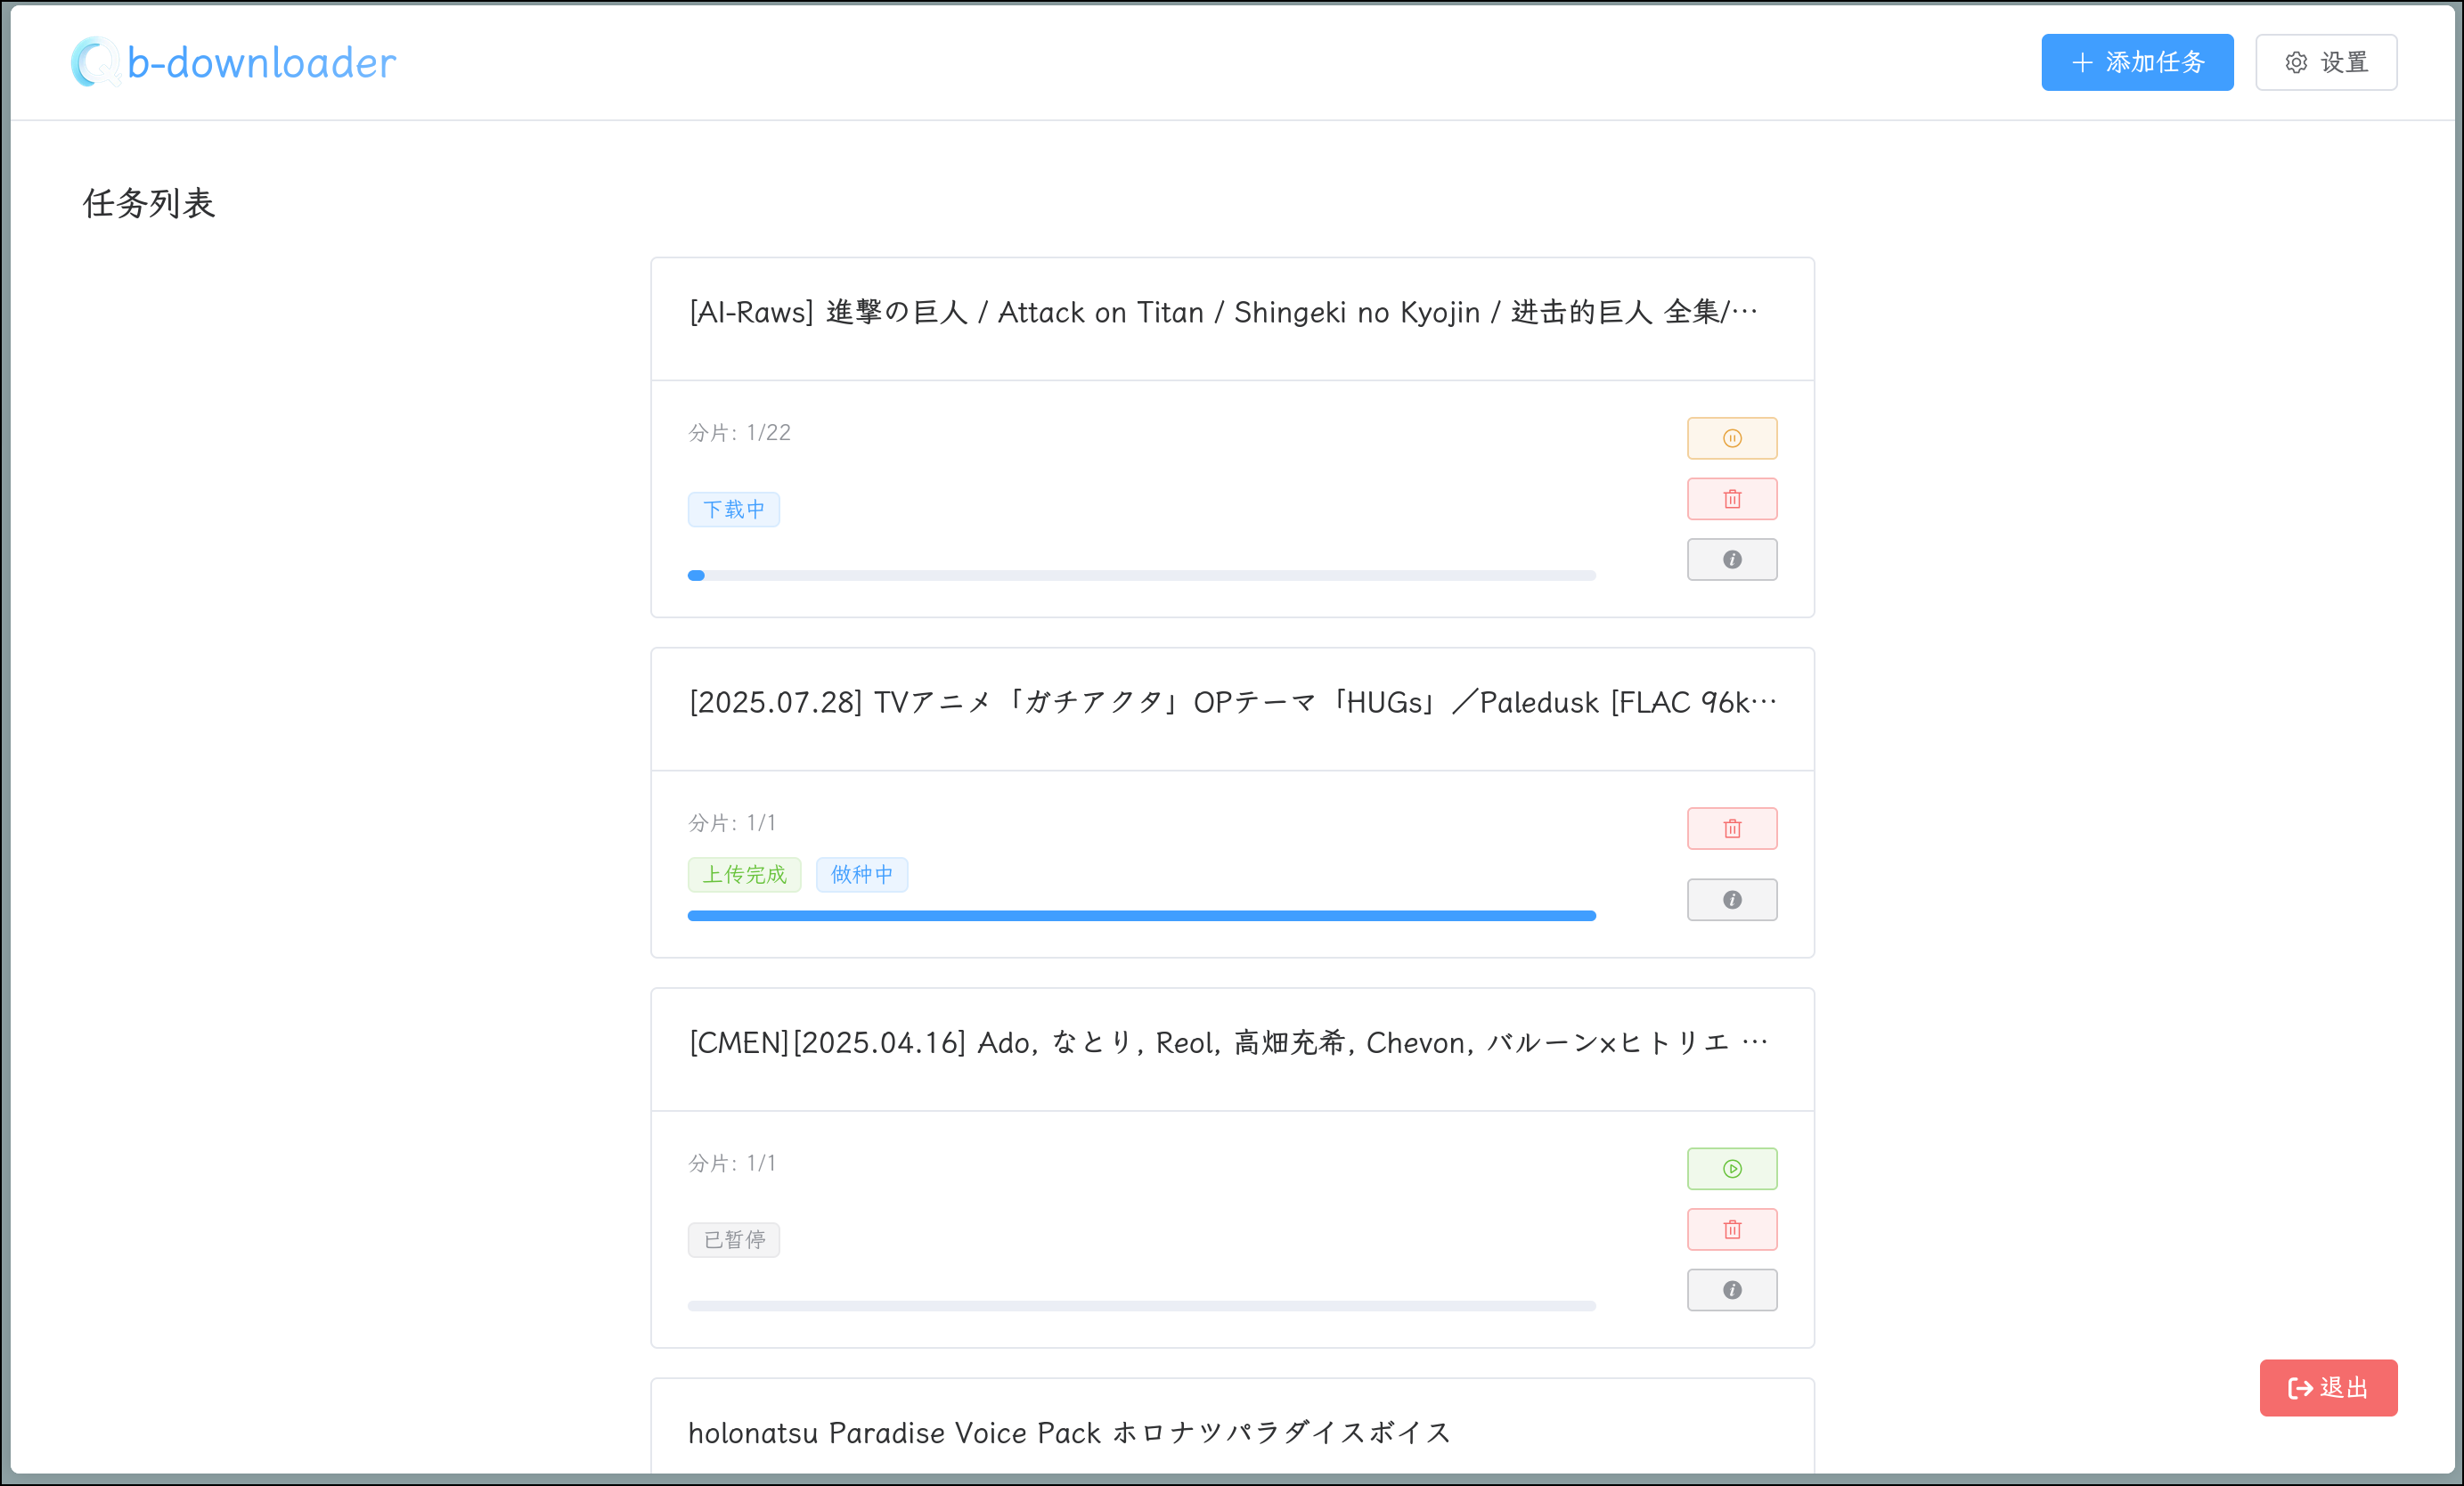
Task: Click the Qb-downloader logo
Action: [x=234, y=62]
